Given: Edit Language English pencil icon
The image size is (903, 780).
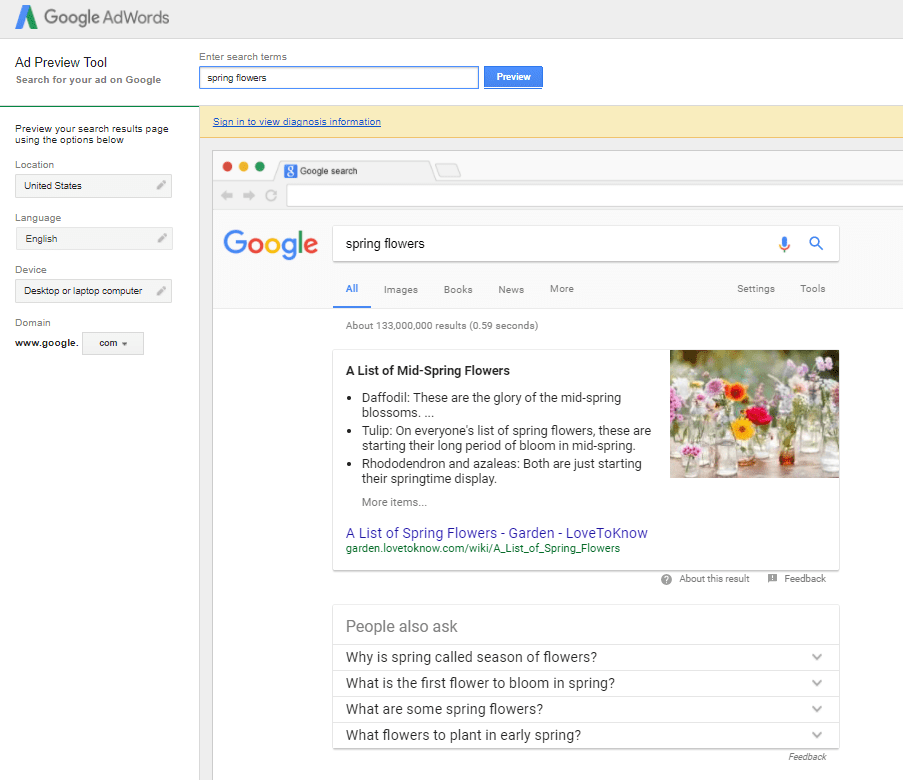Looking at the screenshot, I should point(162,238).
